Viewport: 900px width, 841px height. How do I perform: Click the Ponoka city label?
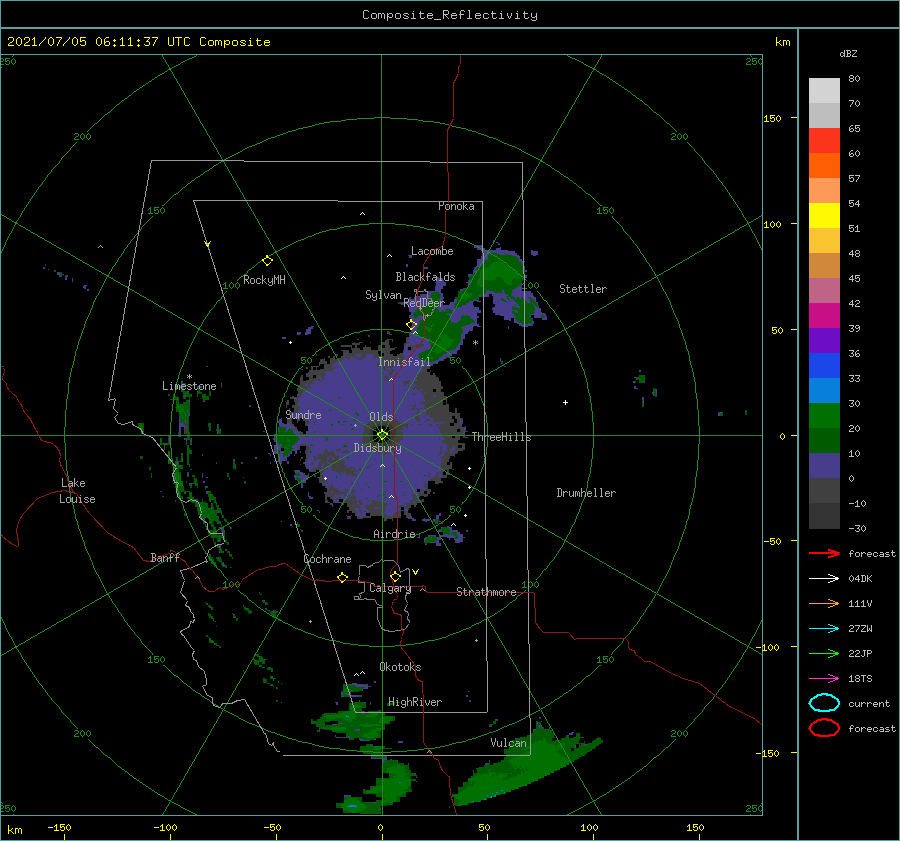456,206
